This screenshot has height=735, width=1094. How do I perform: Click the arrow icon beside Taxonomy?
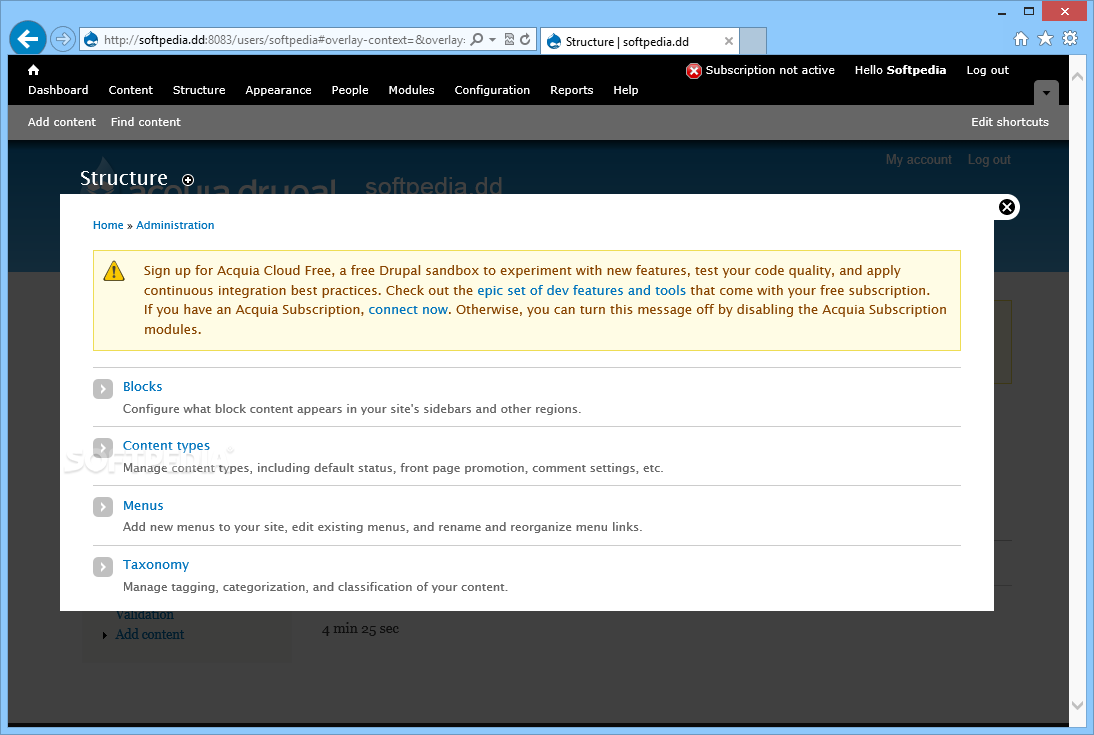click(103, 567)
